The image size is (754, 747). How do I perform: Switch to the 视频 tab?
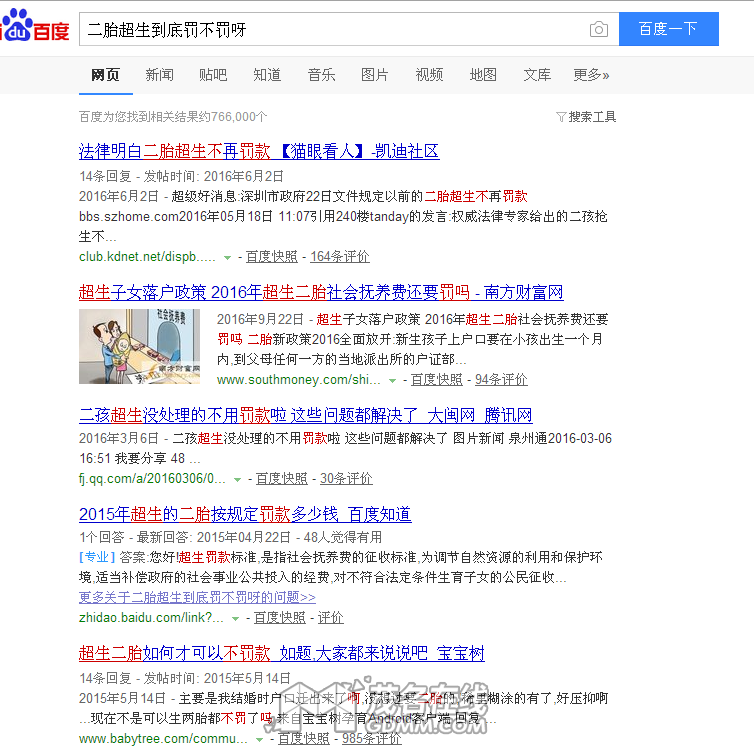tap(429, 75)
